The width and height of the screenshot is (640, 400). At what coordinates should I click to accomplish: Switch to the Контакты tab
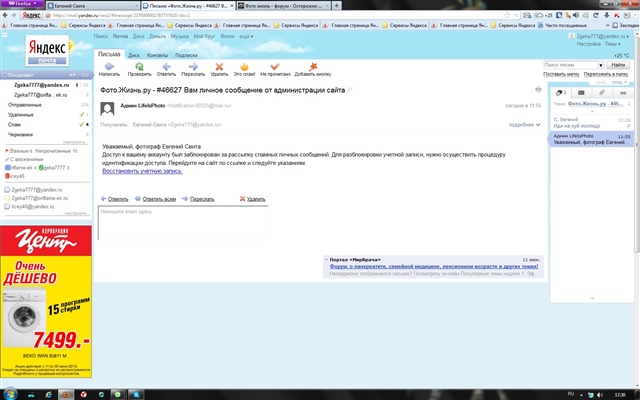tap(157, 54)
